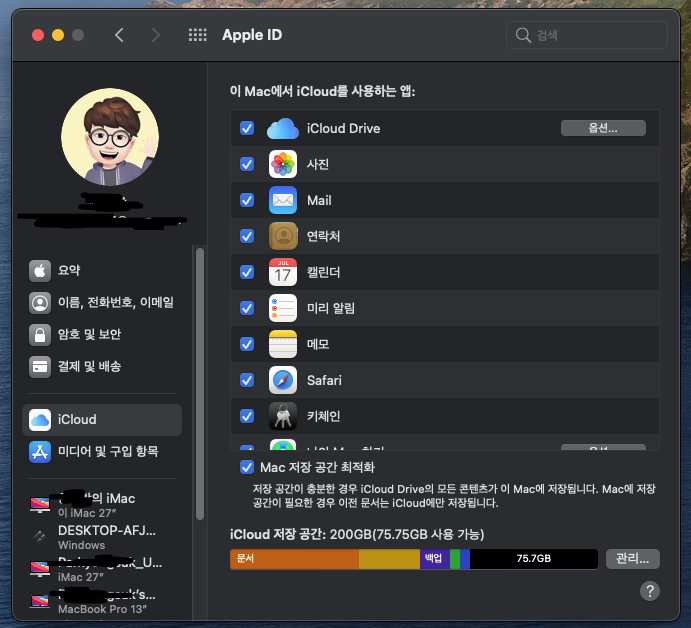Viewport: 691px width, 628px height.
Task: Click the iCloud Drive label text
Action: pos(343,128)
